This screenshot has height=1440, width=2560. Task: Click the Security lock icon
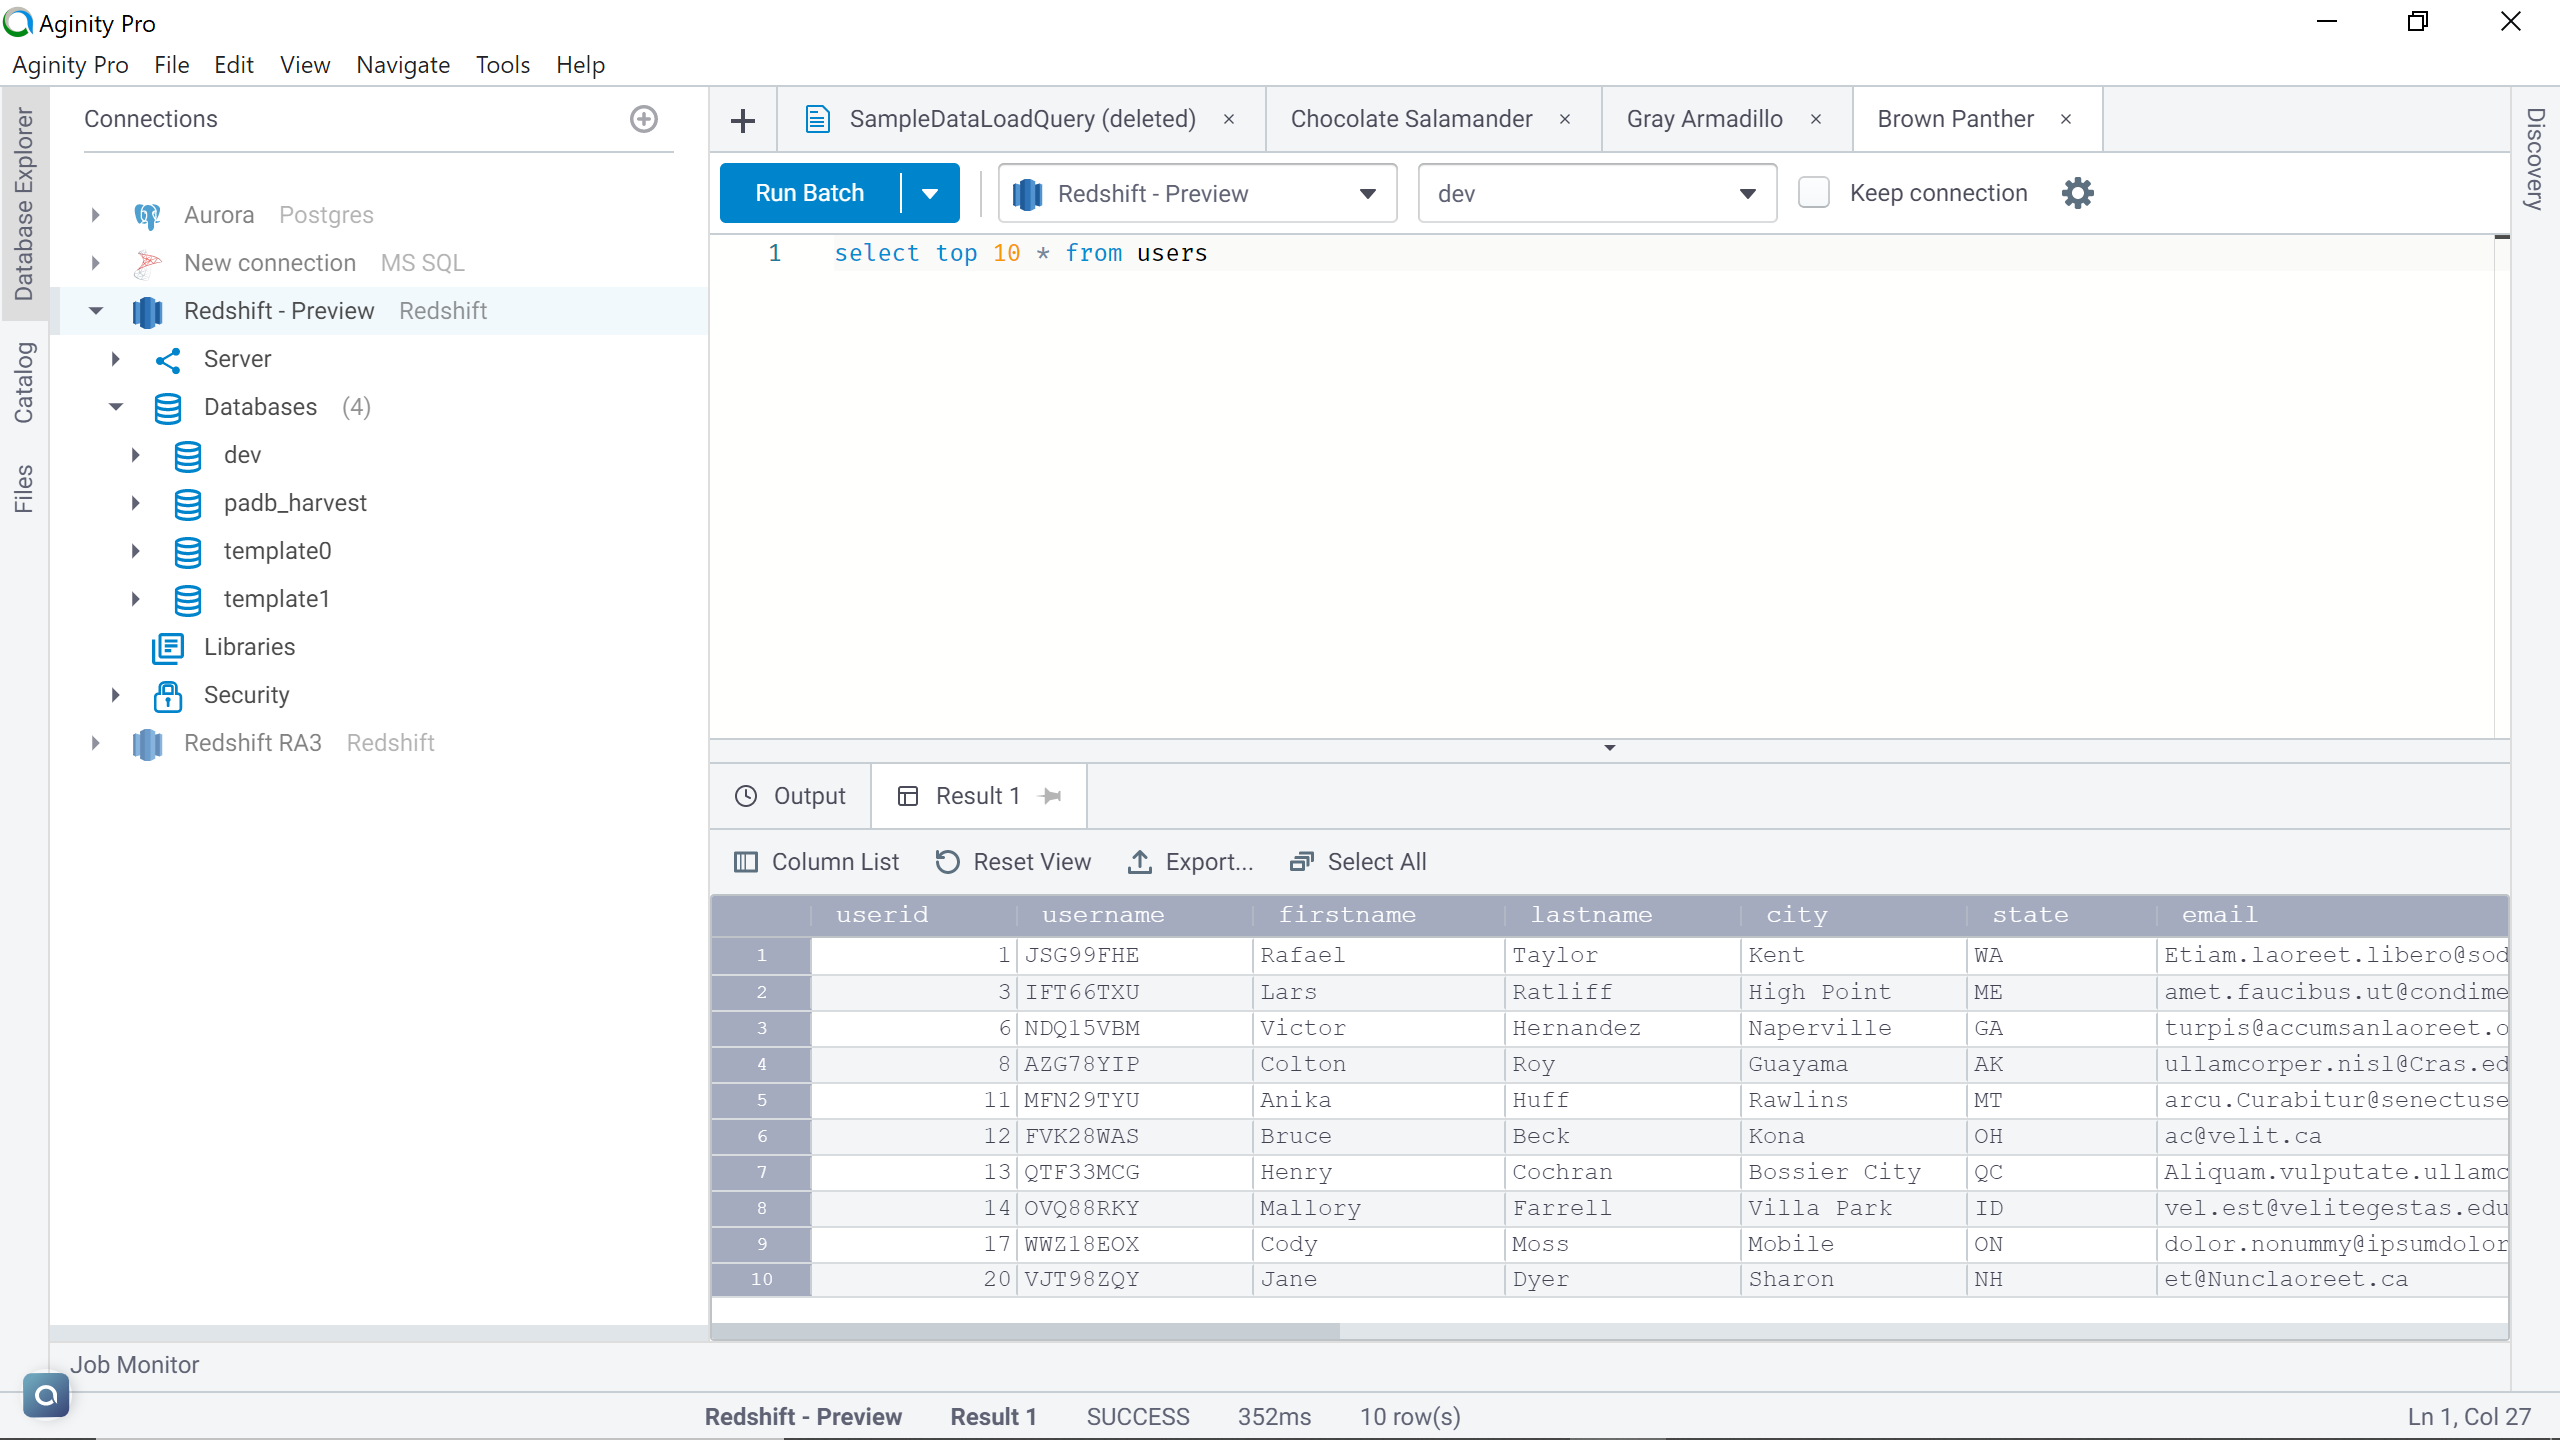[167, 695]
